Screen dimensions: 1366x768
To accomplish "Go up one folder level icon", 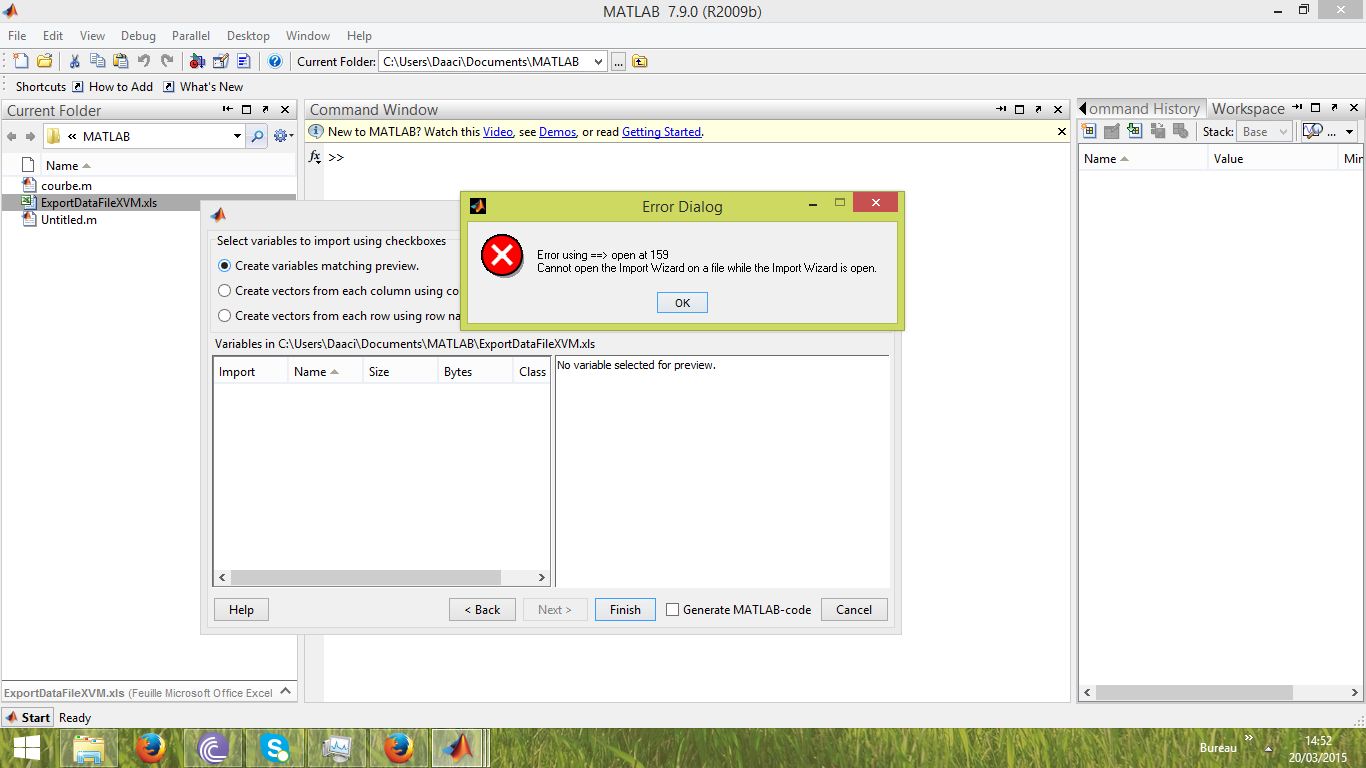I will pyautogui.click(x=640, y=62).
